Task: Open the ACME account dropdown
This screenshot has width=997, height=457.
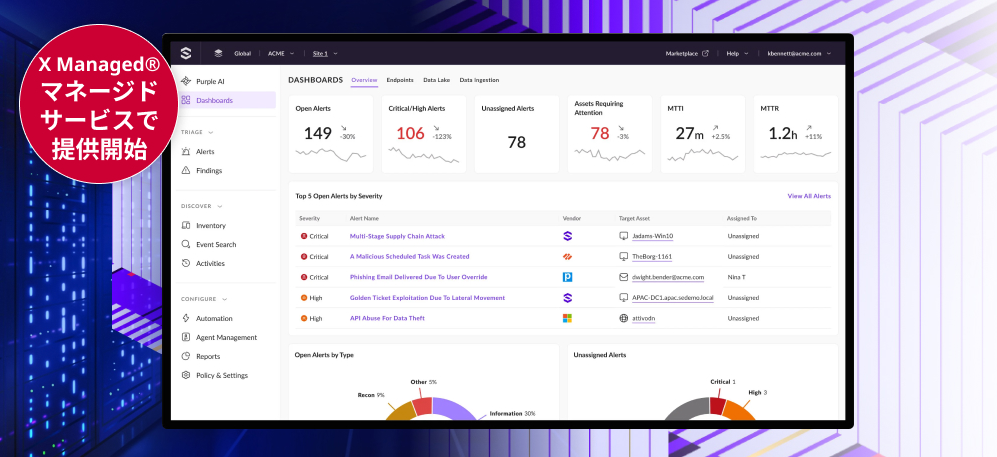Action: pyautogui.click(x=280, y=53)
